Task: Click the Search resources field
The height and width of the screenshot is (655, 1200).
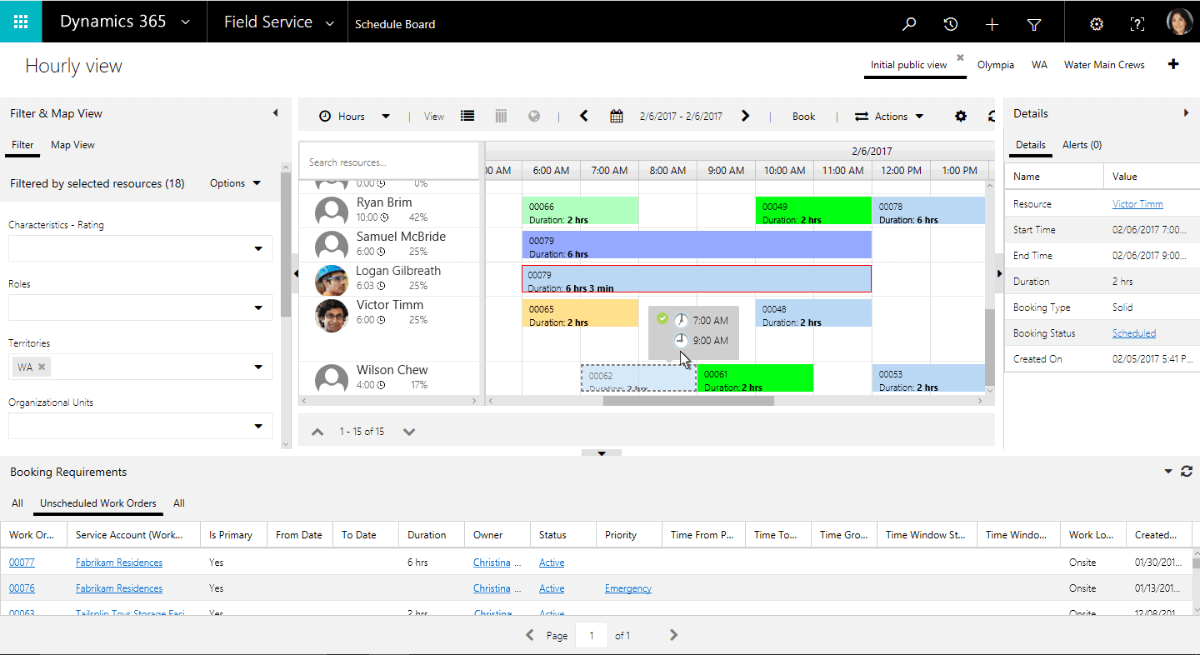Action: (x=389, y=162)
